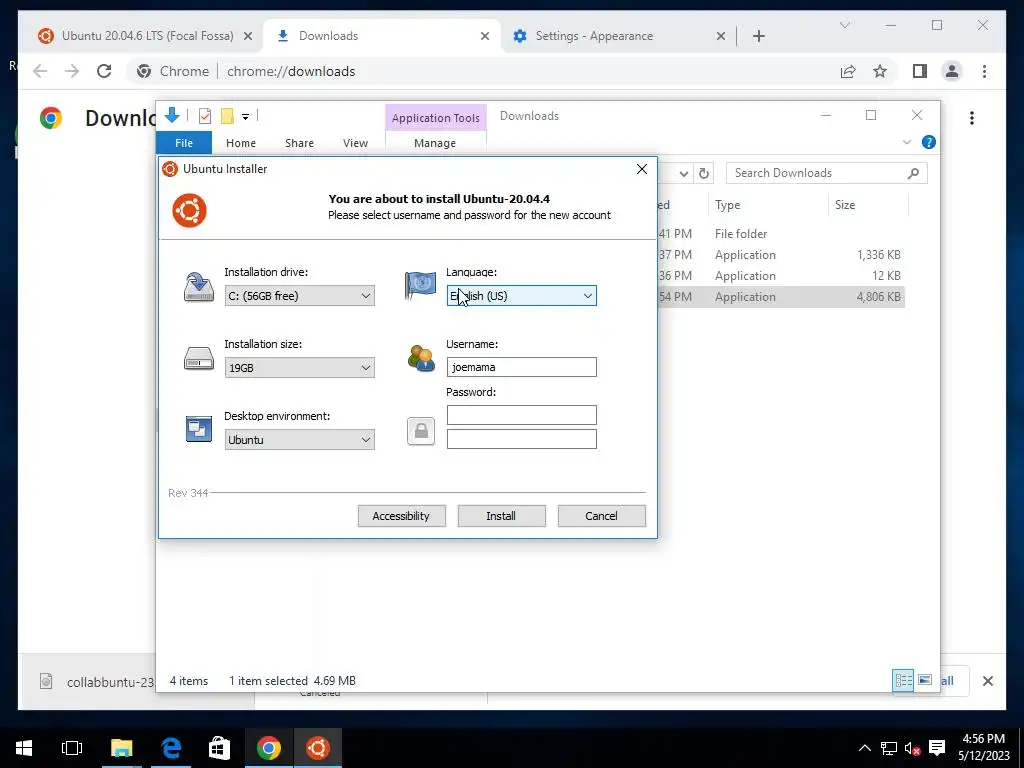1024x768 pixels.
Task: Select the 12 KB Application row
Action: [780, 276]
